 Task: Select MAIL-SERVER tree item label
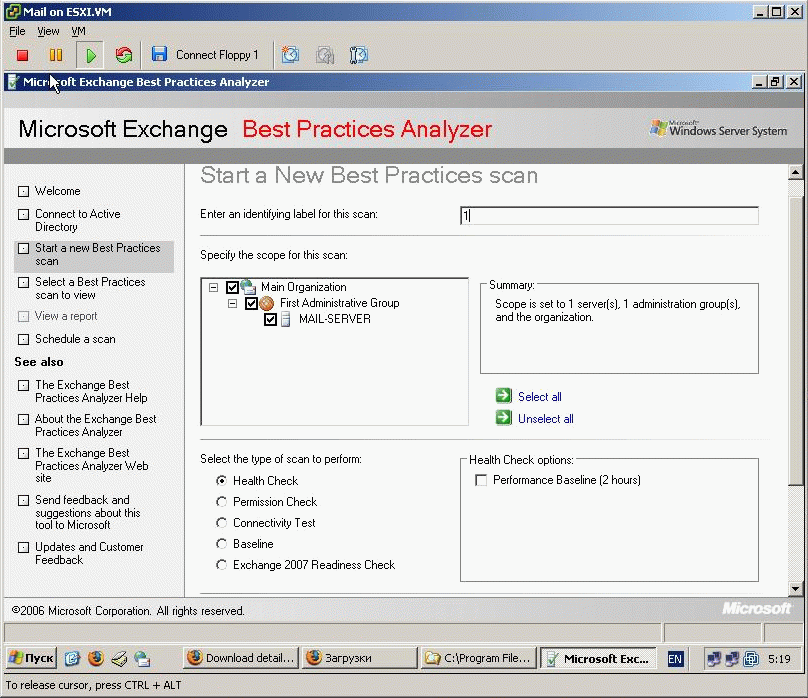click(335, 319)
